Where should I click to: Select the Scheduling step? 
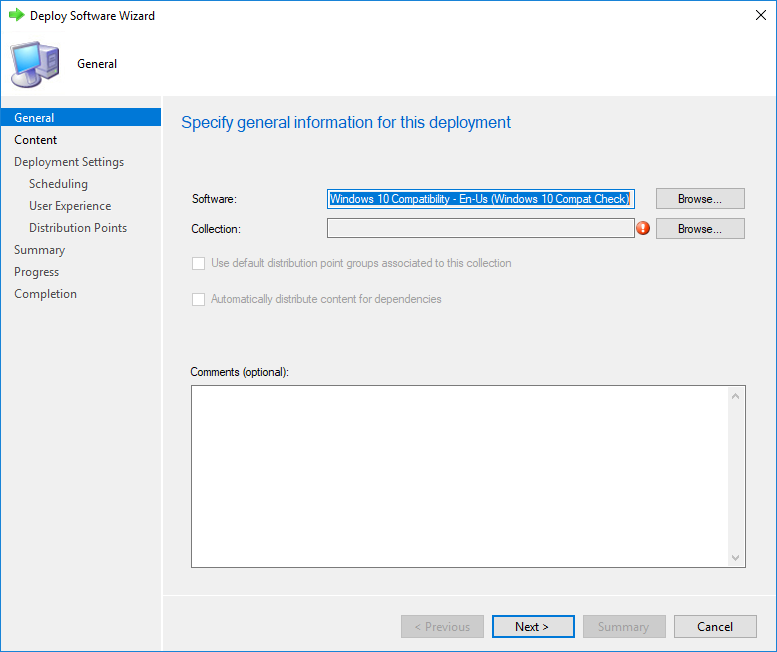[x=58, y=184]
